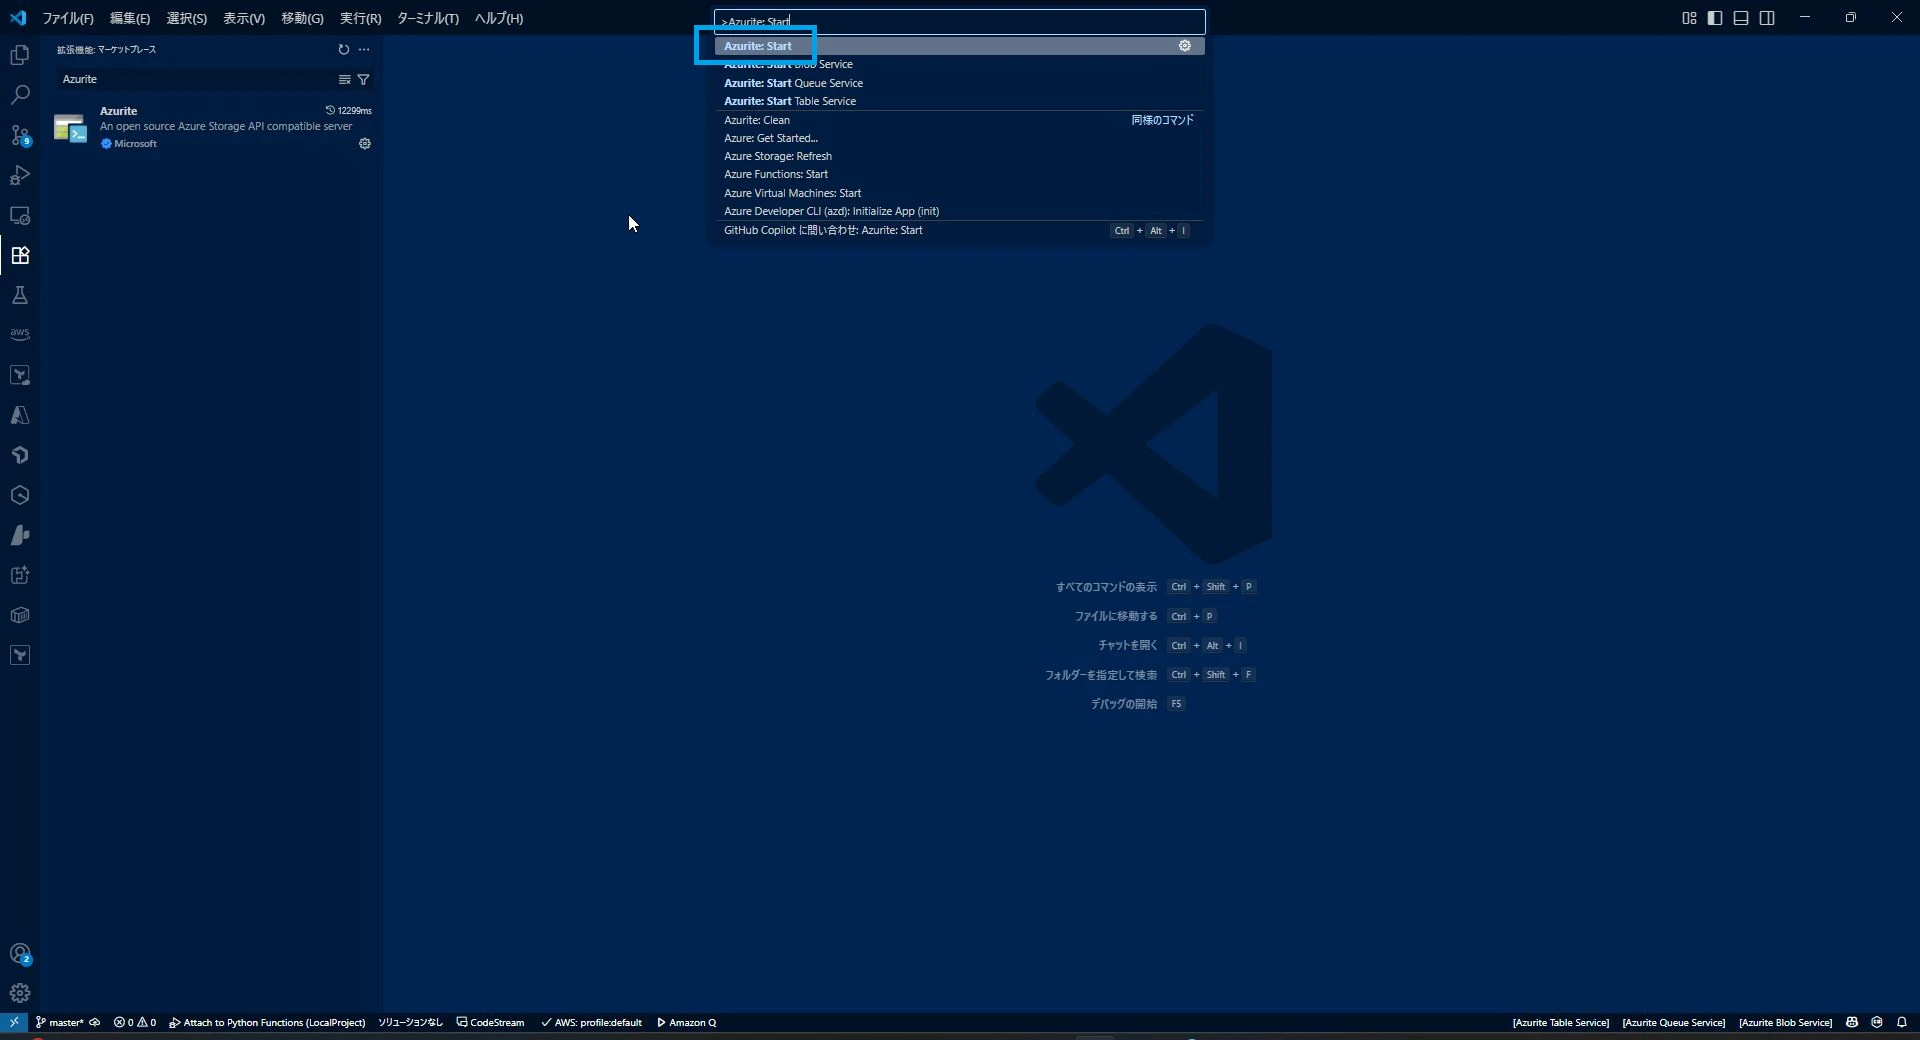The width and height of the screenshot is (1920, 1040).
Task: Click the [Azurite Table Service] status item
Action: coord(1560,1022)
